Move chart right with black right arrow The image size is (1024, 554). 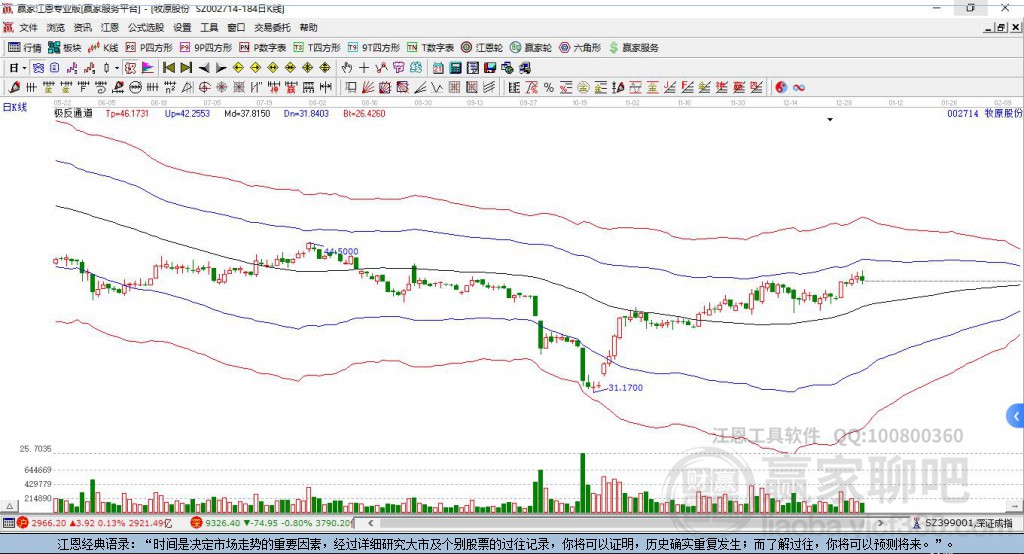pyautogui.click(x=221, y=68)
